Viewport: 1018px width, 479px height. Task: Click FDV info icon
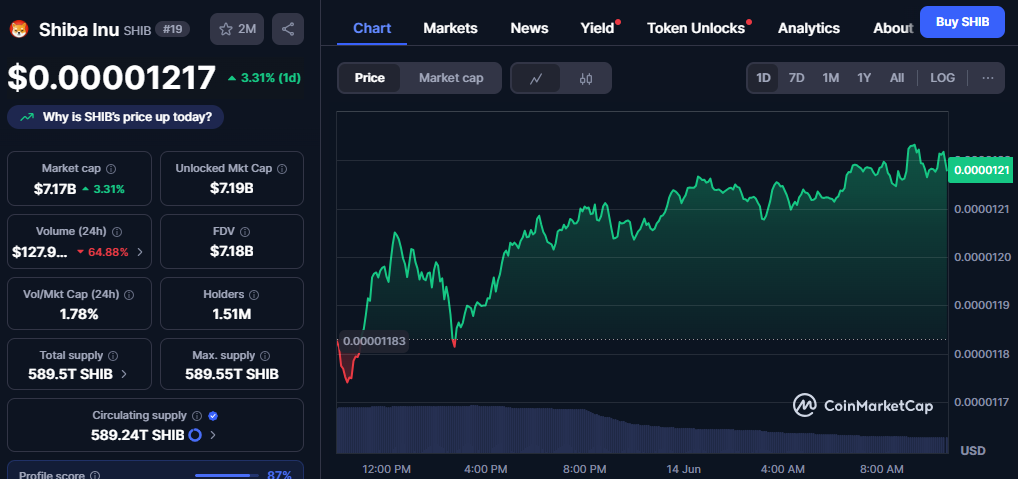coord(245,232)
